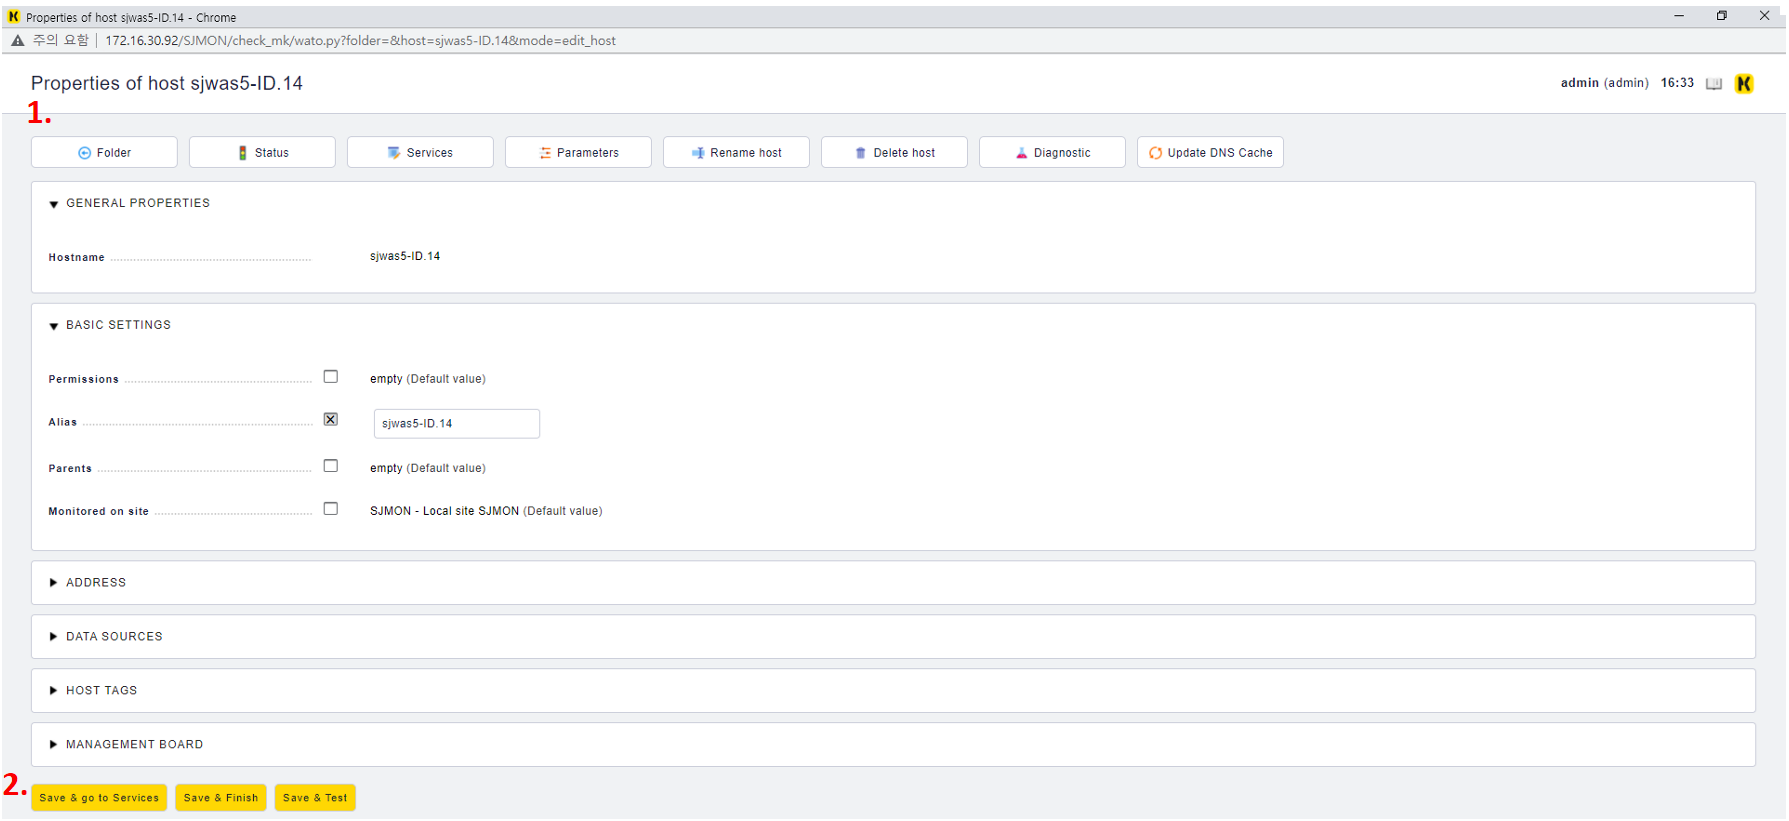
Task: Click Save & go to Services button
Action: (99, 798)
